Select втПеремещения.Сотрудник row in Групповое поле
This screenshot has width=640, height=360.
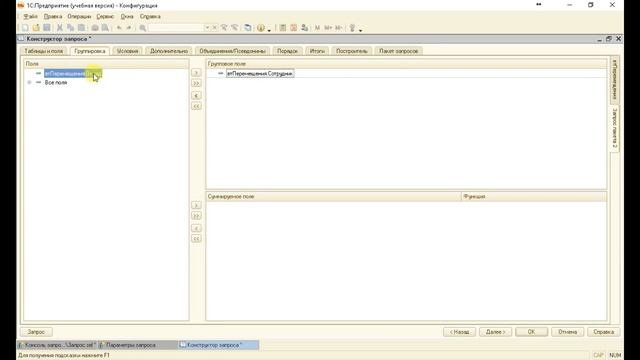click(260, 73)
